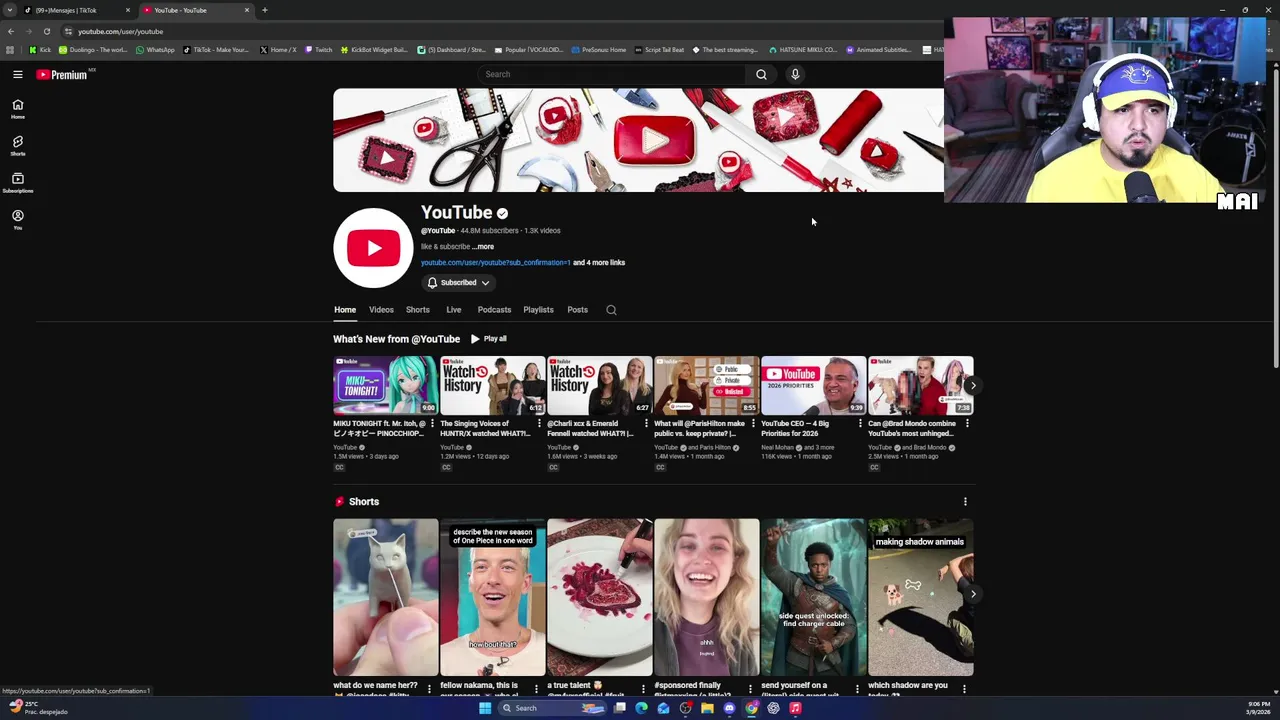Image resolution: width=1280 pixels, height=720 pixels.
Task: Open options menu for MIKU TONIGHT video
Action: point(432,424)
